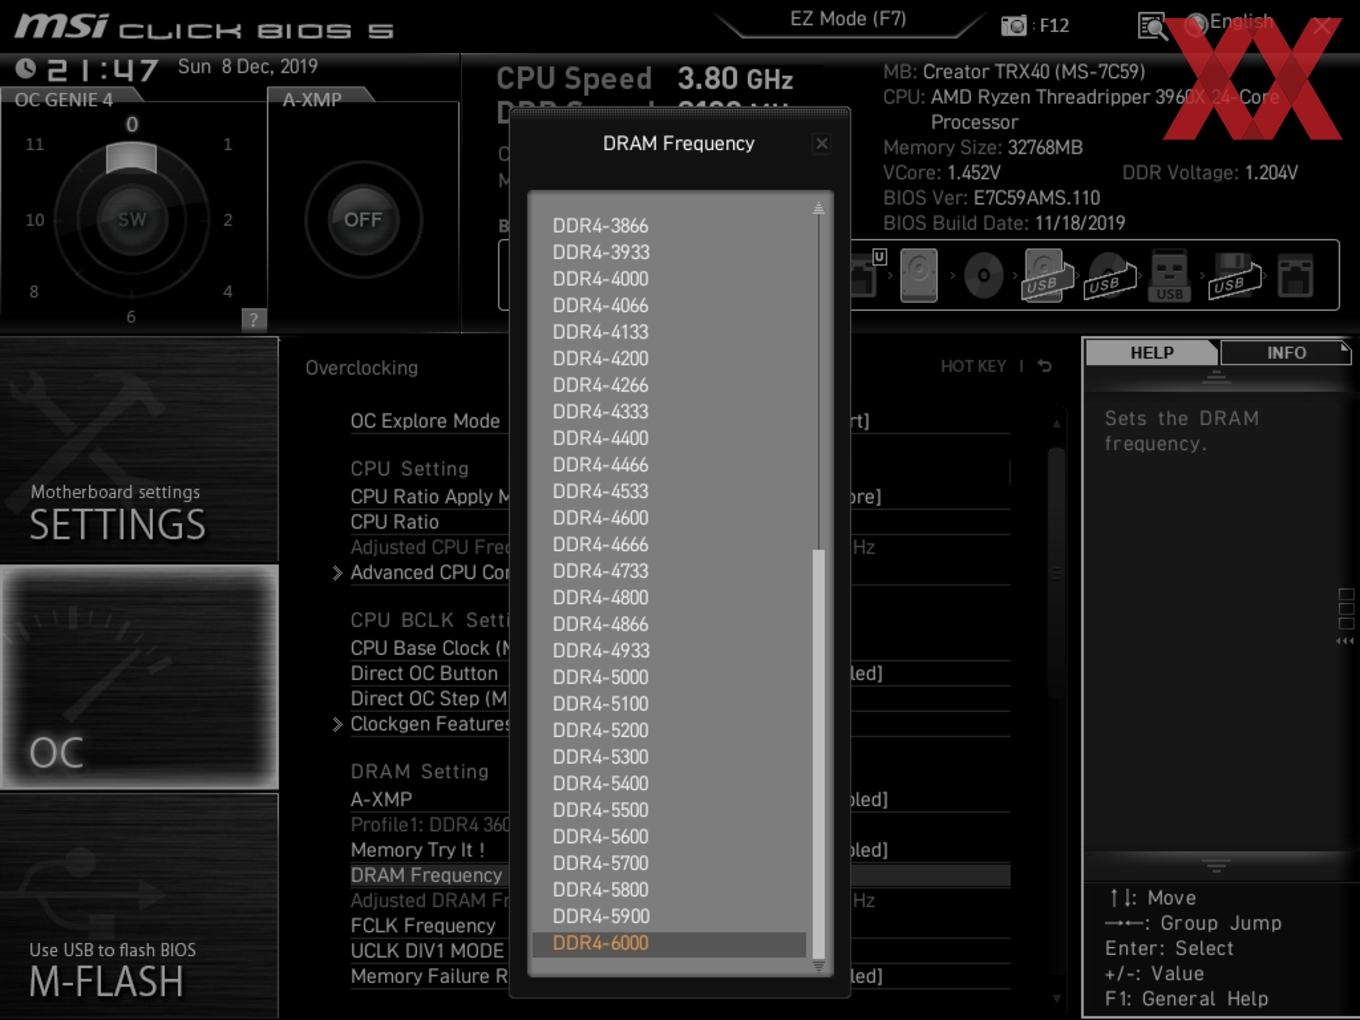1360x1020 pixels.
Task: Click the DRAM list scrollbar down arrow
Action: tap(818, 967)
